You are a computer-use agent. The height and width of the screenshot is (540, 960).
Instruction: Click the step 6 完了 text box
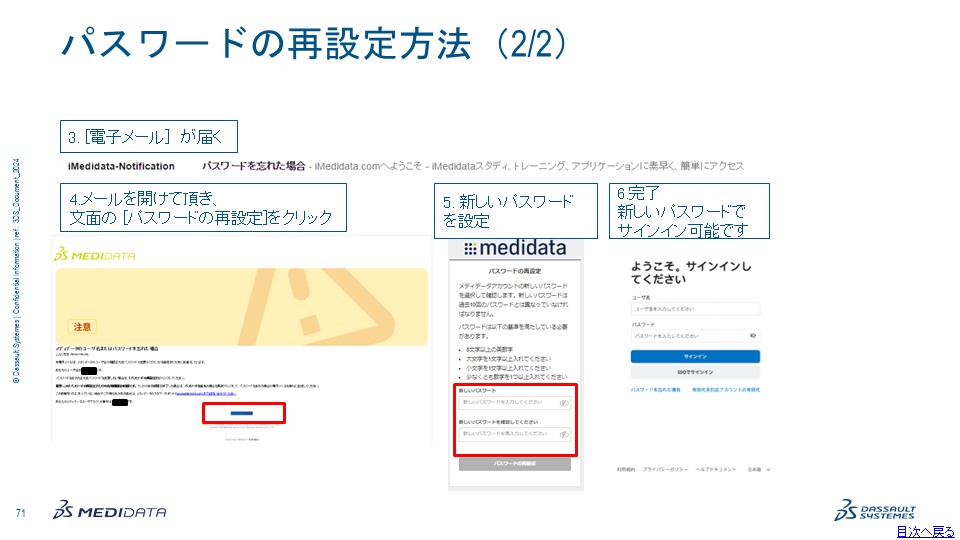tap(689, 211)
